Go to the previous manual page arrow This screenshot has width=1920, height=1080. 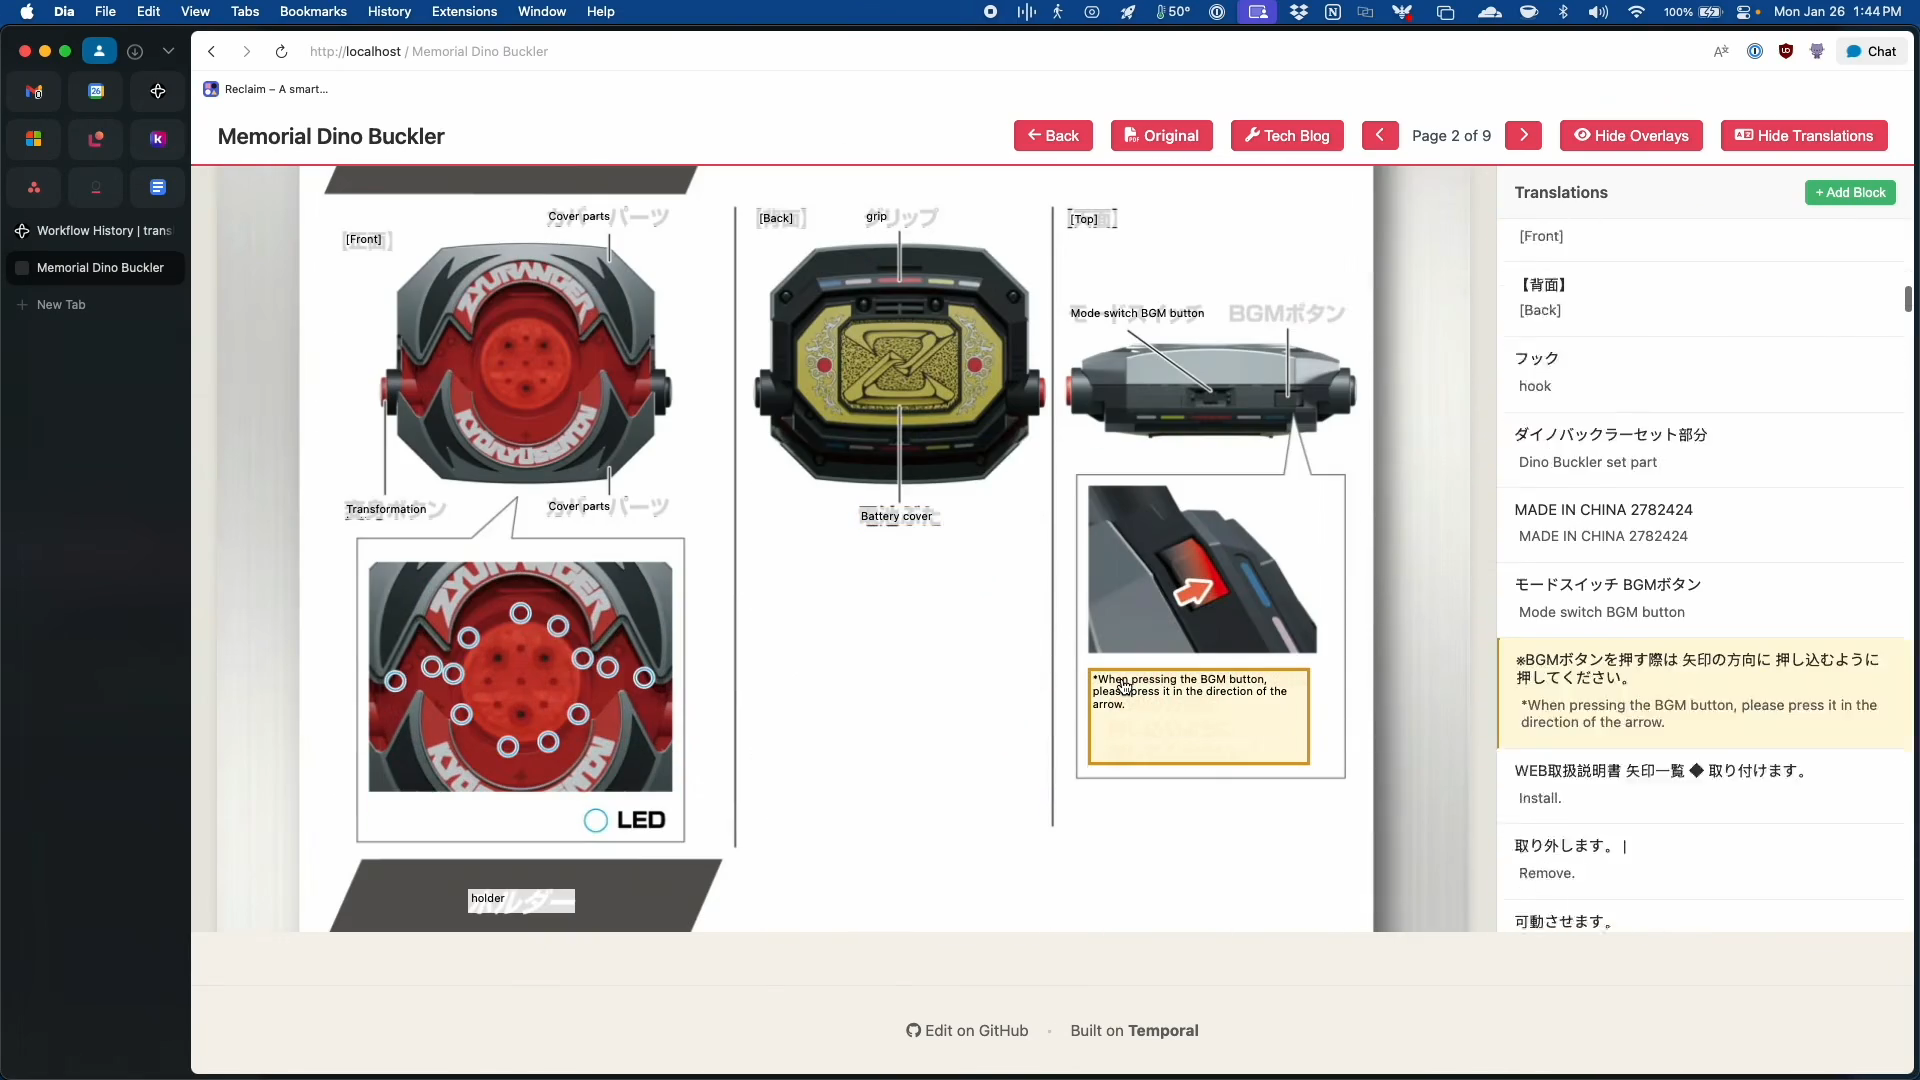[x=1380, y=135]
